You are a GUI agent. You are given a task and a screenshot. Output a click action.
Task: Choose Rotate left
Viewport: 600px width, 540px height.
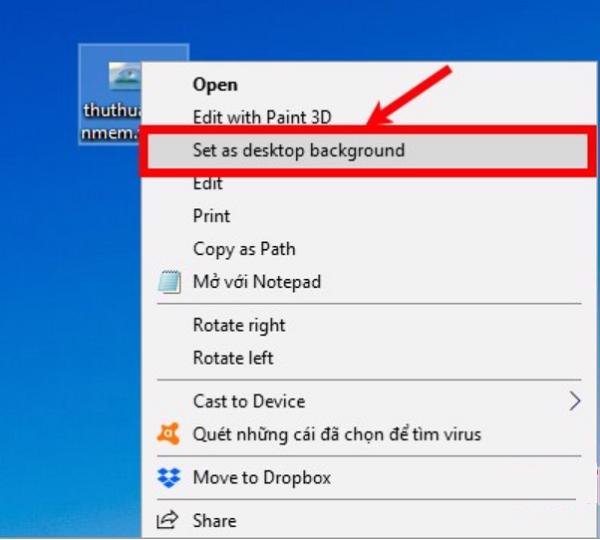(x=233, y=358)
